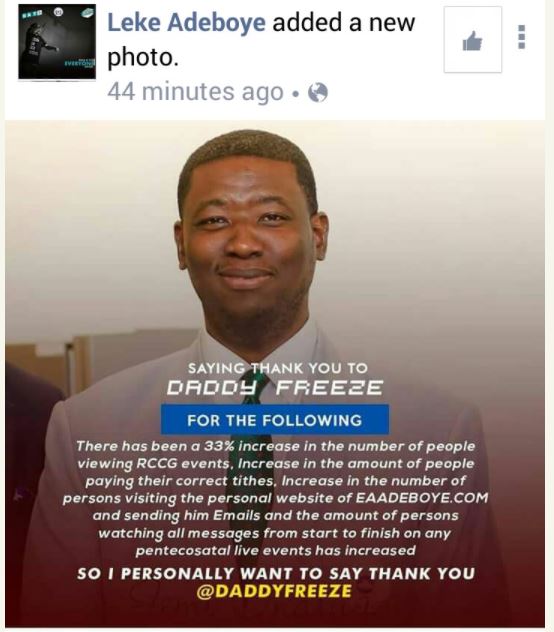Like the post with the thumbs-up icon
The image size is (554, 632).
click(473, 40)
